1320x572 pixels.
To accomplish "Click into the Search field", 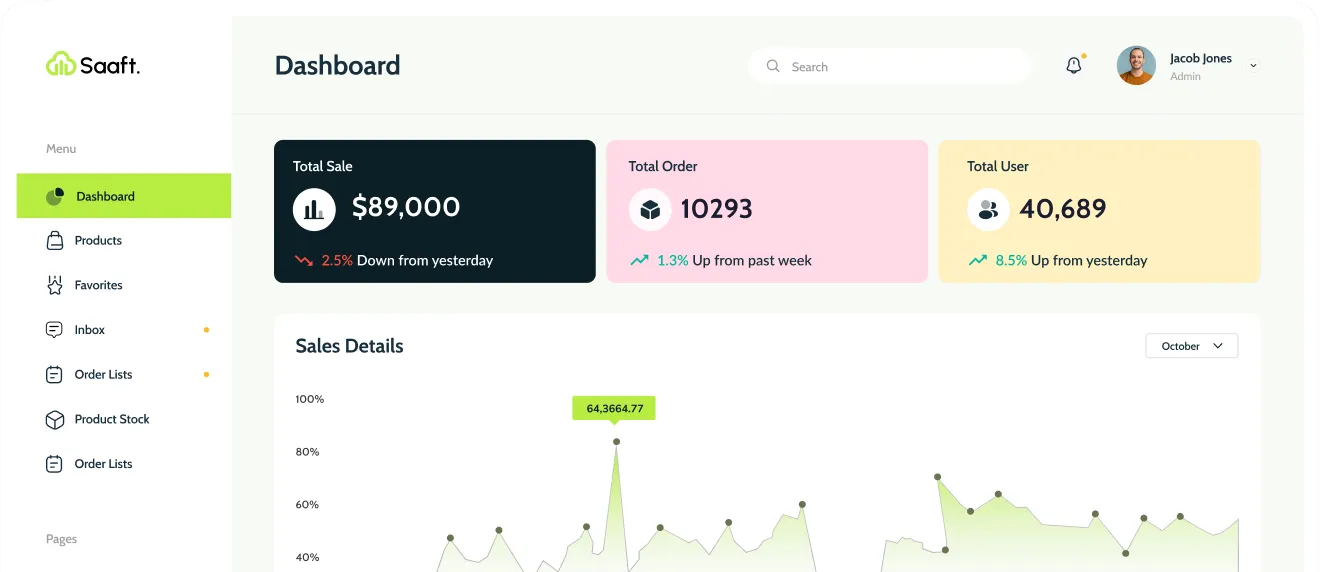I will (x=890, y=66).
